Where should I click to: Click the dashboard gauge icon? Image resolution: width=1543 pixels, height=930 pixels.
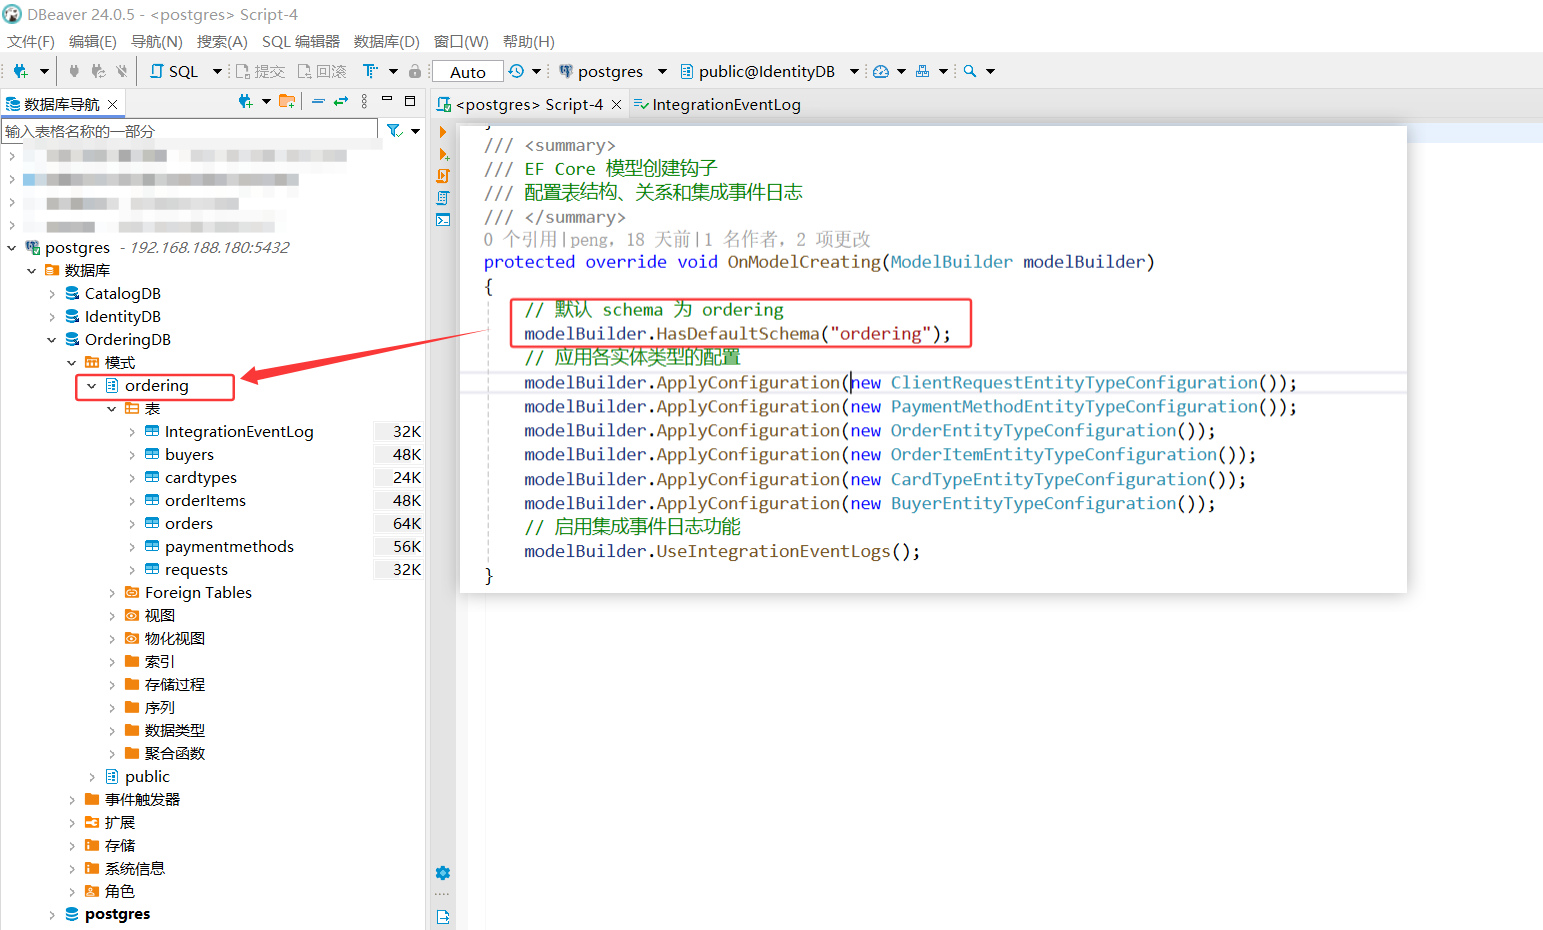pos(881,71)
